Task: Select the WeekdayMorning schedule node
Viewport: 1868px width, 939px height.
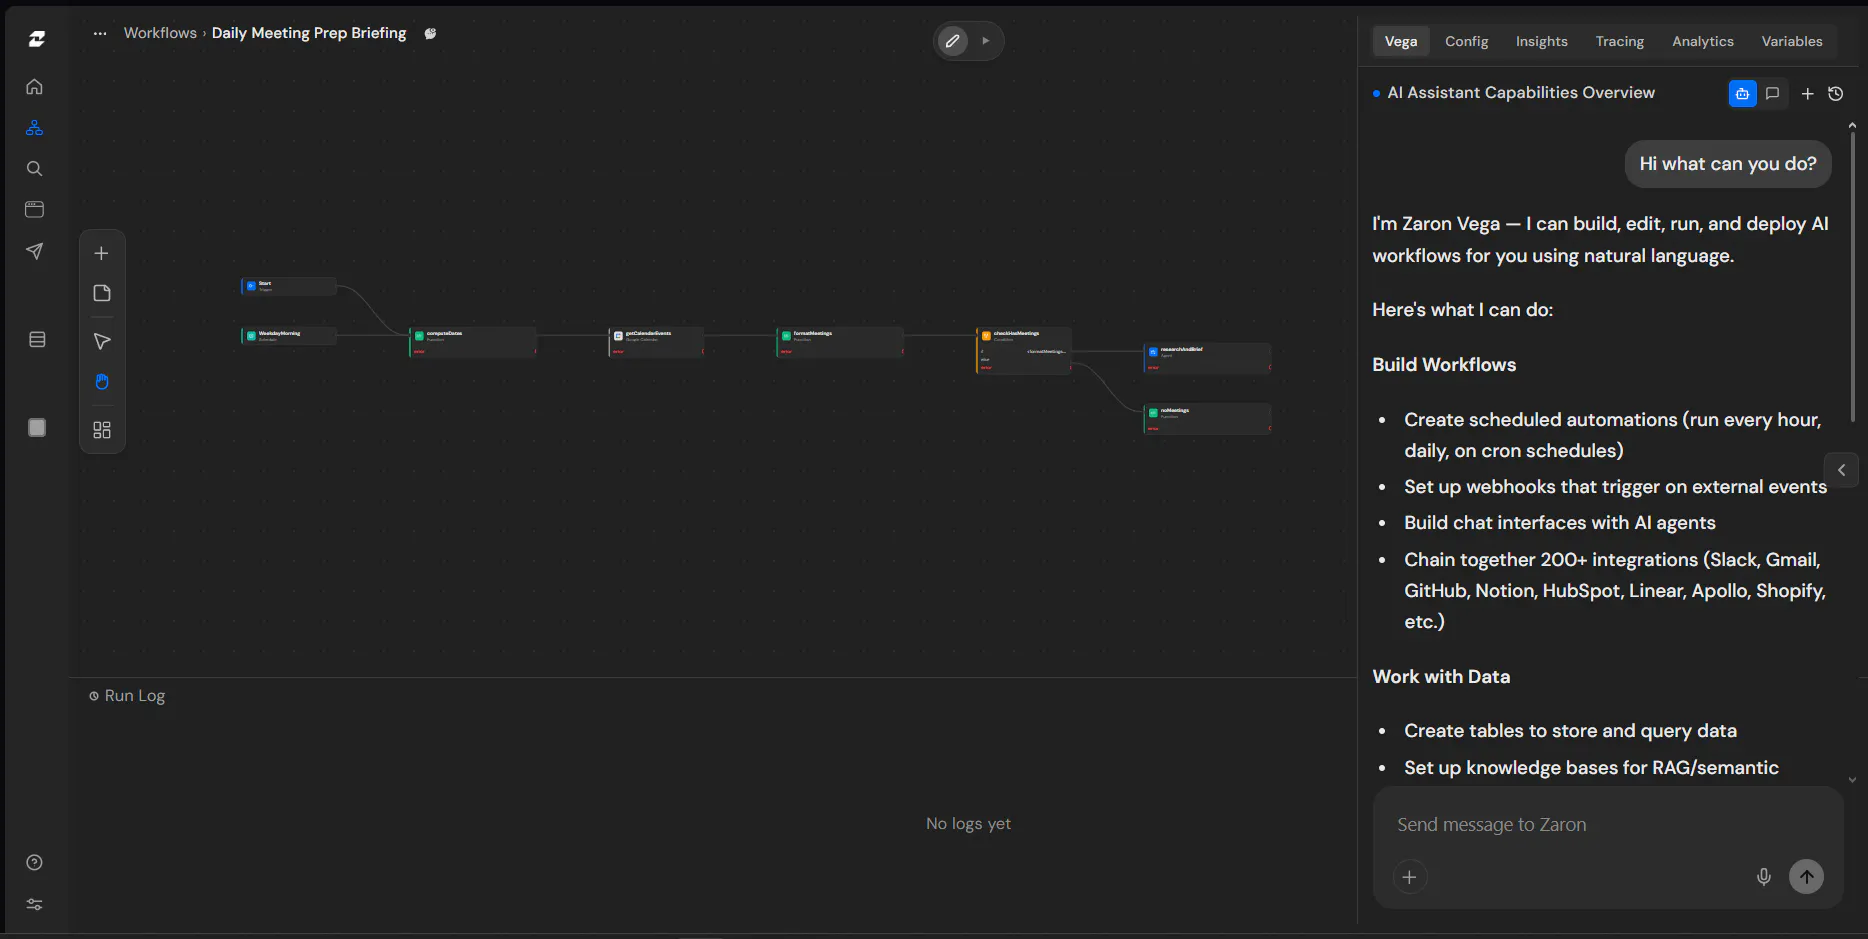Action: (289, 336)
